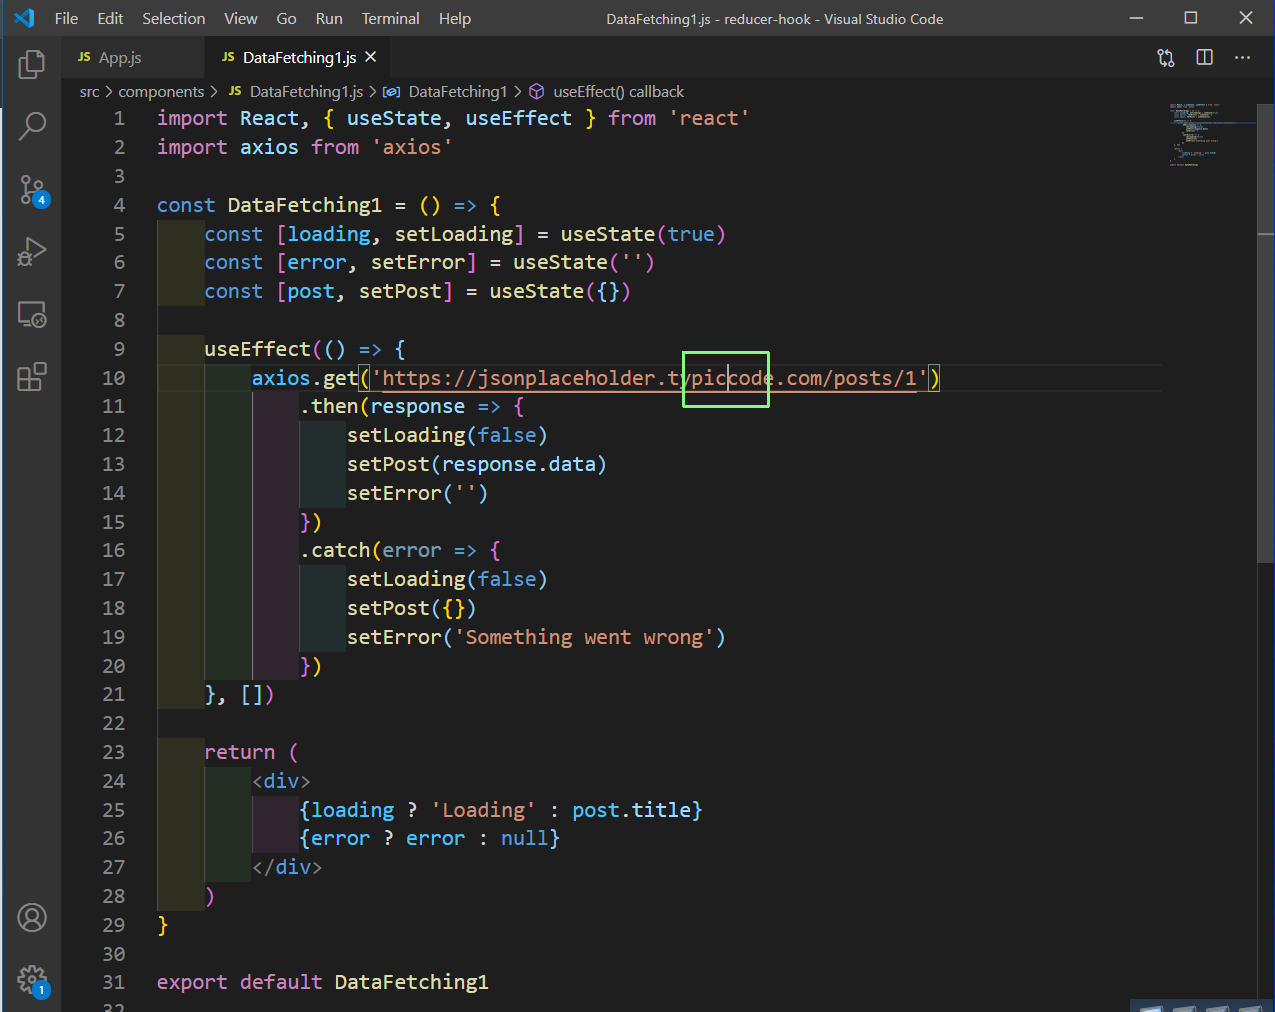
Task: Click the JS file icon on DataFetching1.js tab
Action: [228, 57]
